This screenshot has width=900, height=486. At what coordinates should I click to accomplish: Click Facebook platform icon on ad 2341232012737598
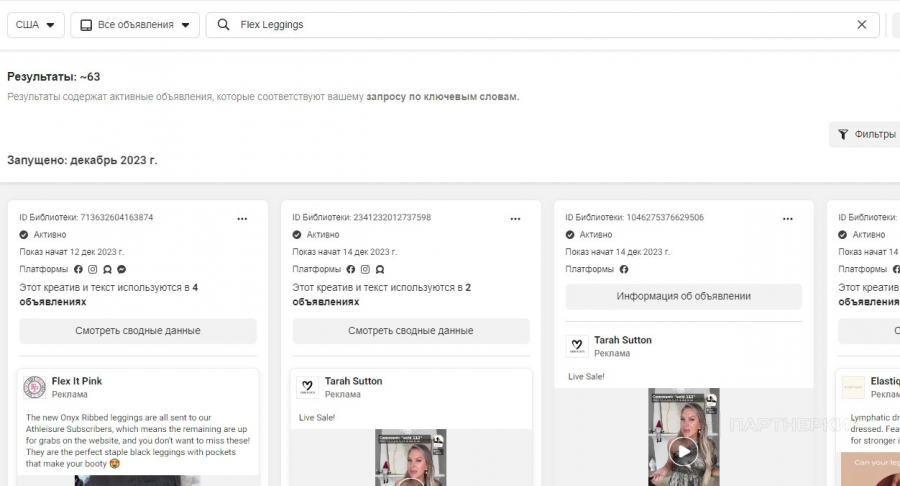click(x=351, y=269)
